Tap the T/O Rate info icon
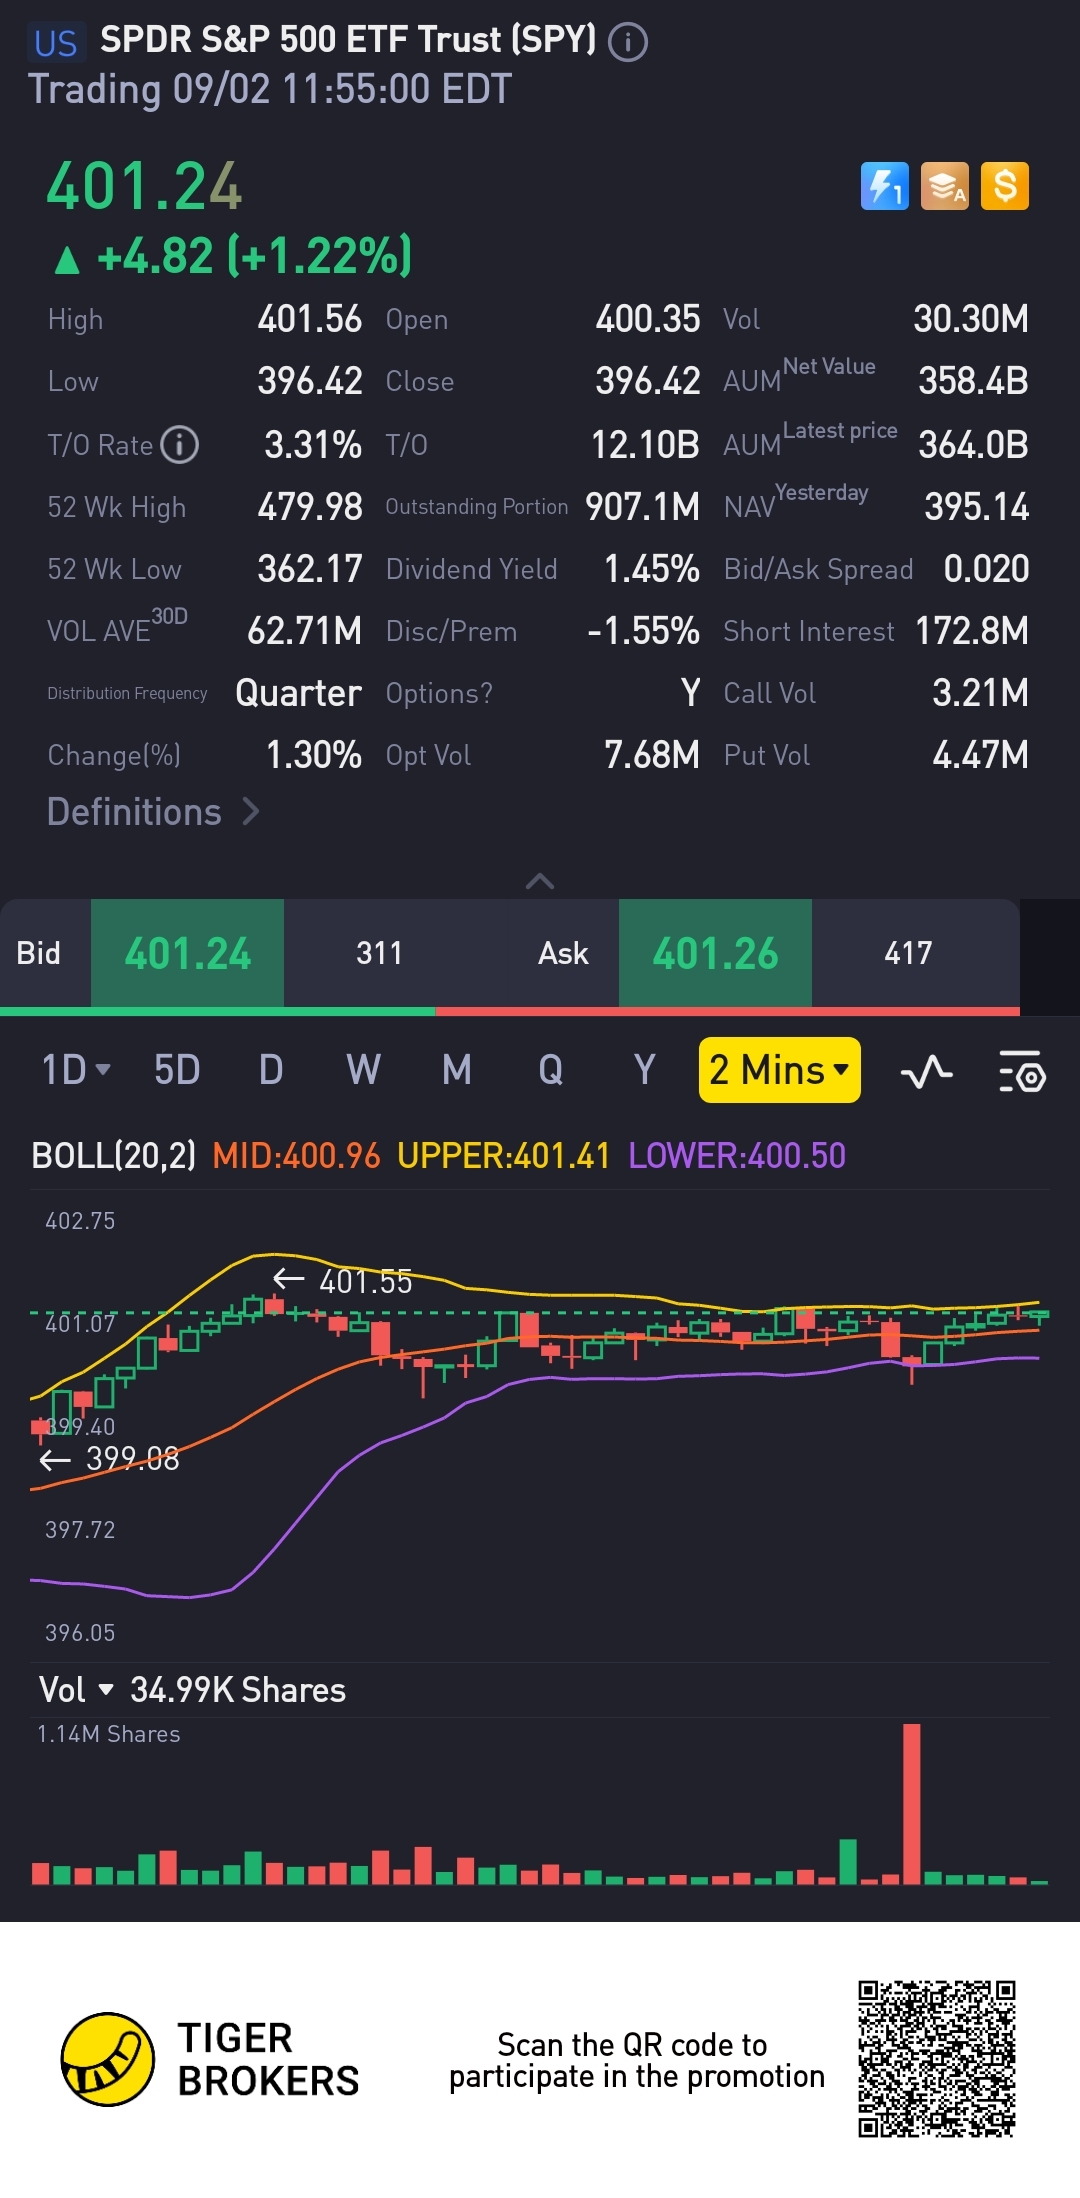1080x2198 pixels. pos(180,444)
